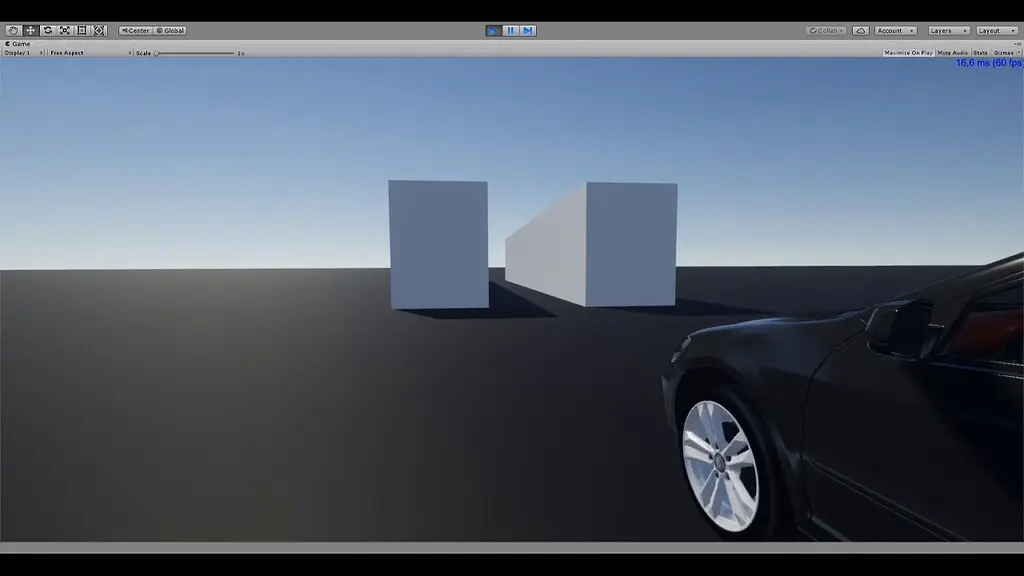Open the Account dropdown
This screenshot has width=1024, height=576.
(895, 31)
